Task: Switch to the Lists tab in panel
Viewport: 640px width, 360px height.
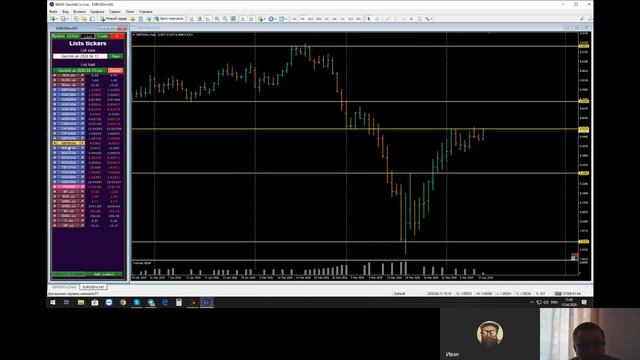Action: pos(88,36)
